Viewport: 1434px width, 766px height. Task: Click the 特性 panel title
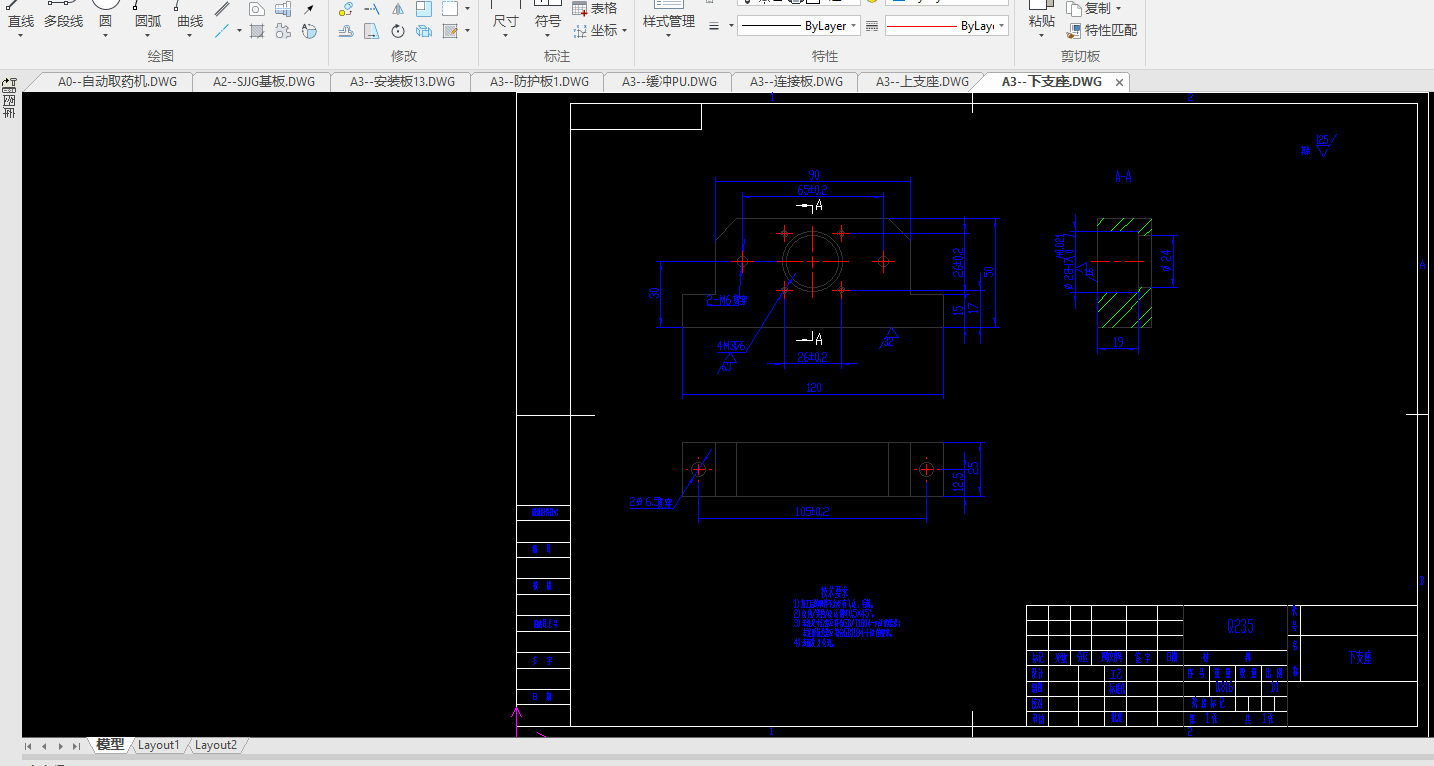[x=825, y=56]
